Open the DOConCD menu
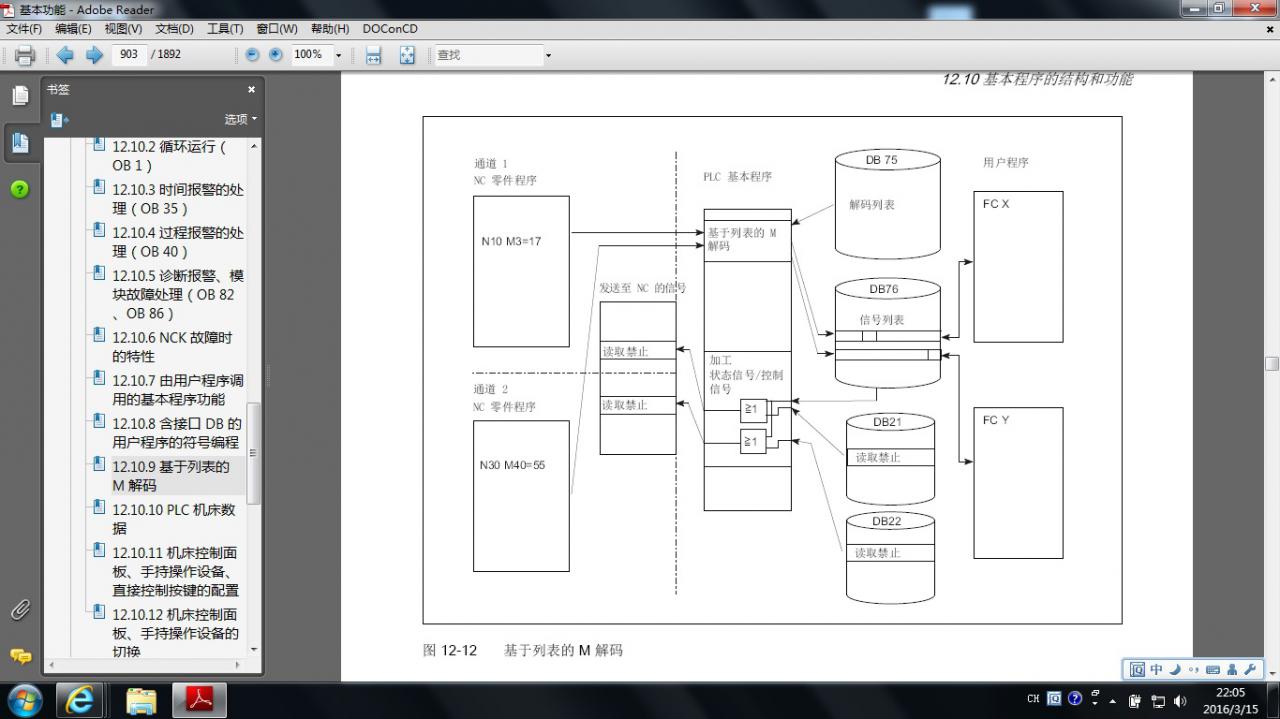 click(390, 29)
